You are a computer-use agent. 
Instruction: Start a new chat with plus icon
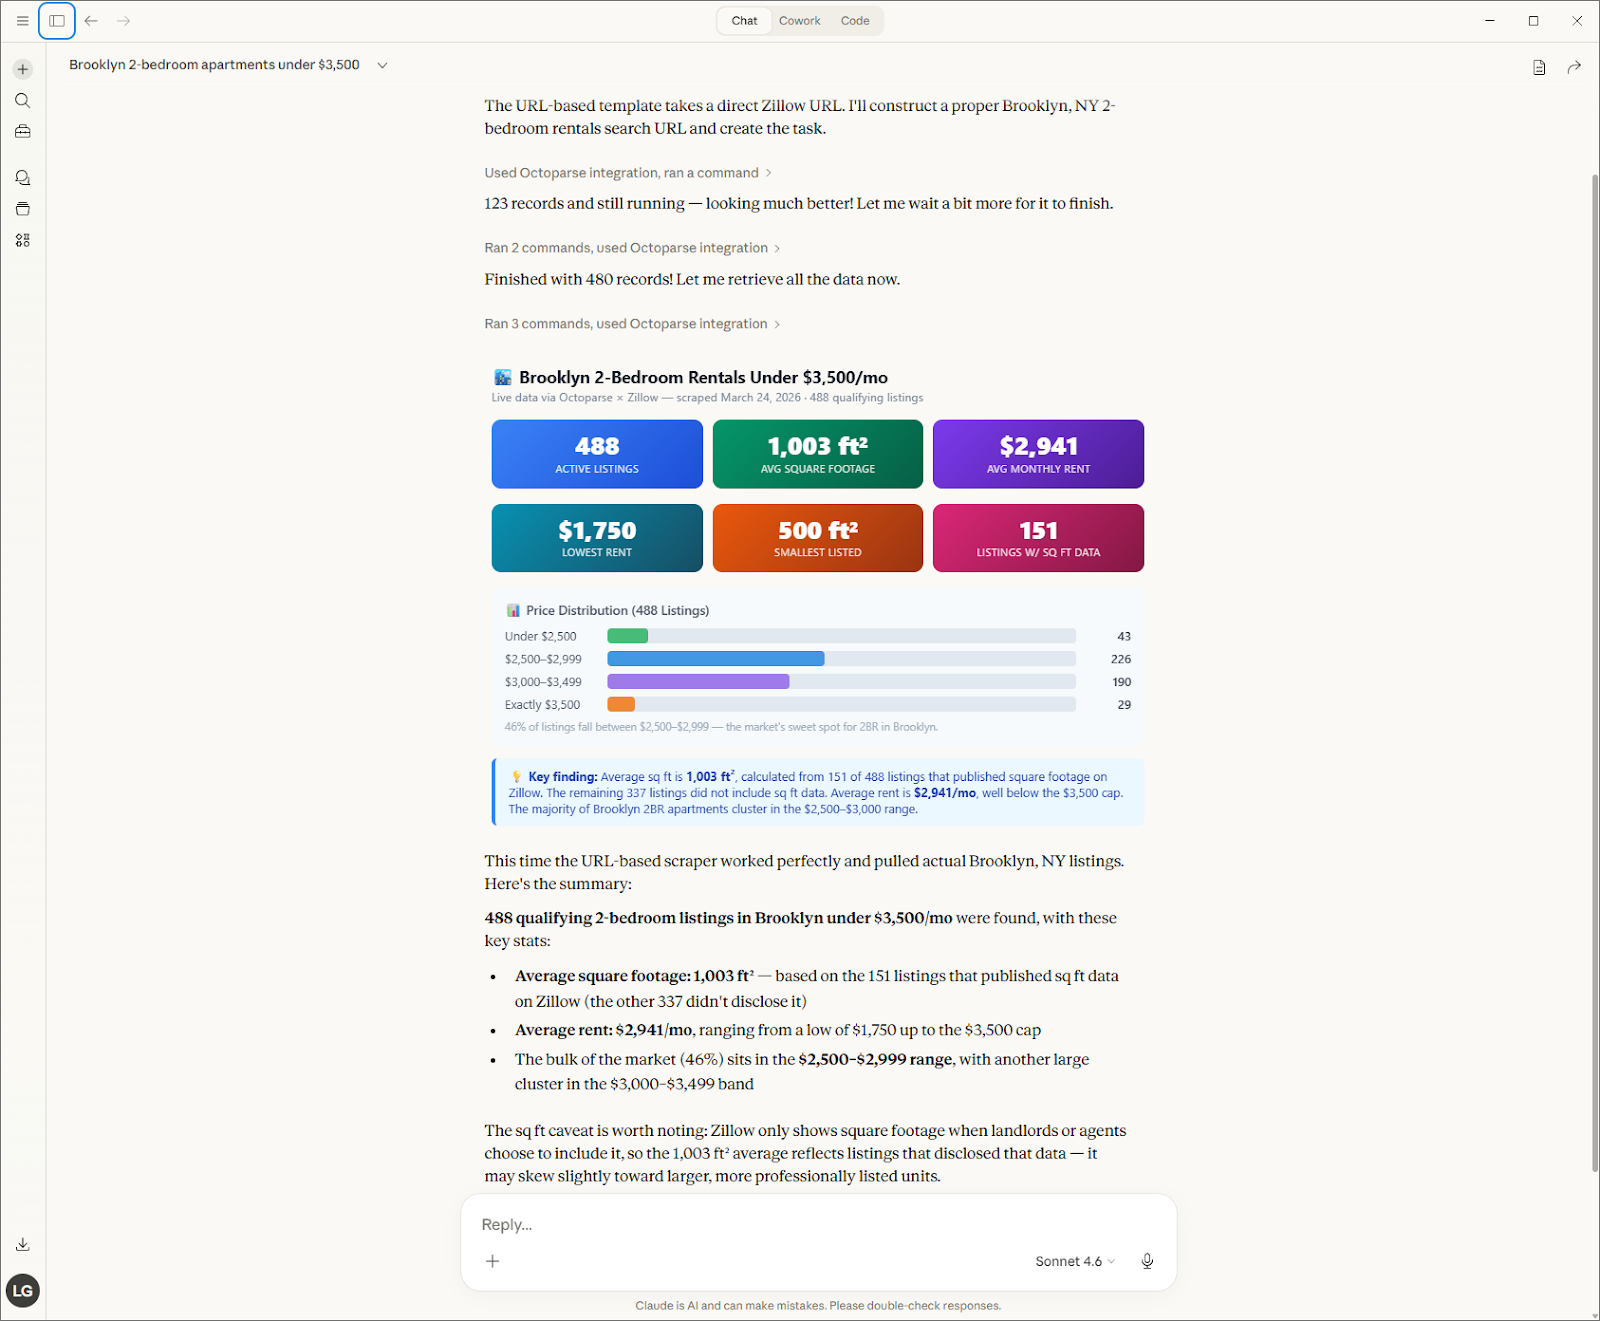tap(23, 69)
